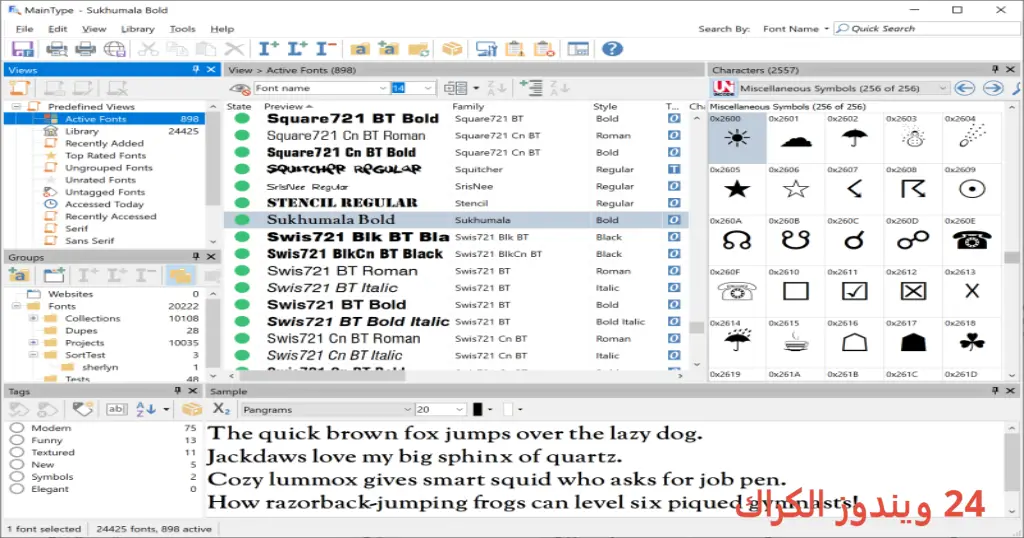Select Top Rated Fonts view
This screenshot has width=1024, height=538.
point(106,155)
